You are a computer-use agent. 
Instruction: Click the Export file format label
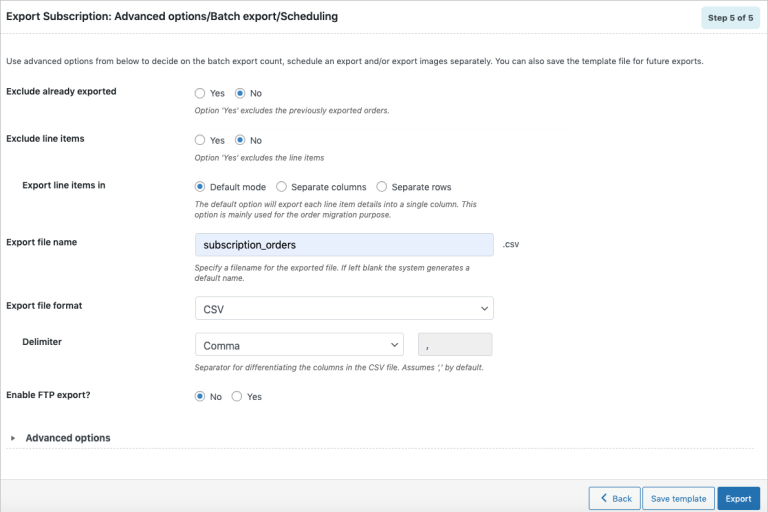(44, 306)
